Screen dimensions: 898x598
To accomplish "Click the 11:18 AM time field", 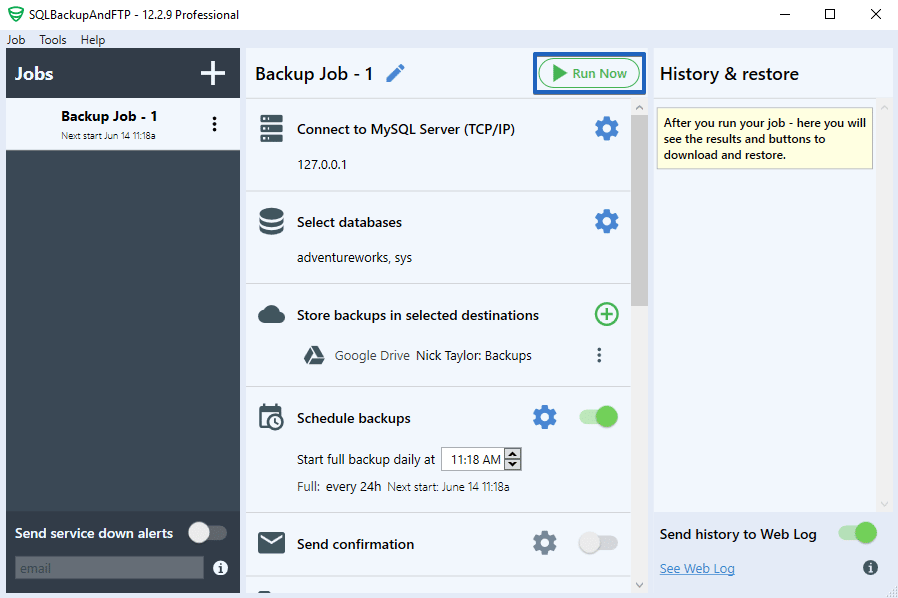I will click(474, 459).
